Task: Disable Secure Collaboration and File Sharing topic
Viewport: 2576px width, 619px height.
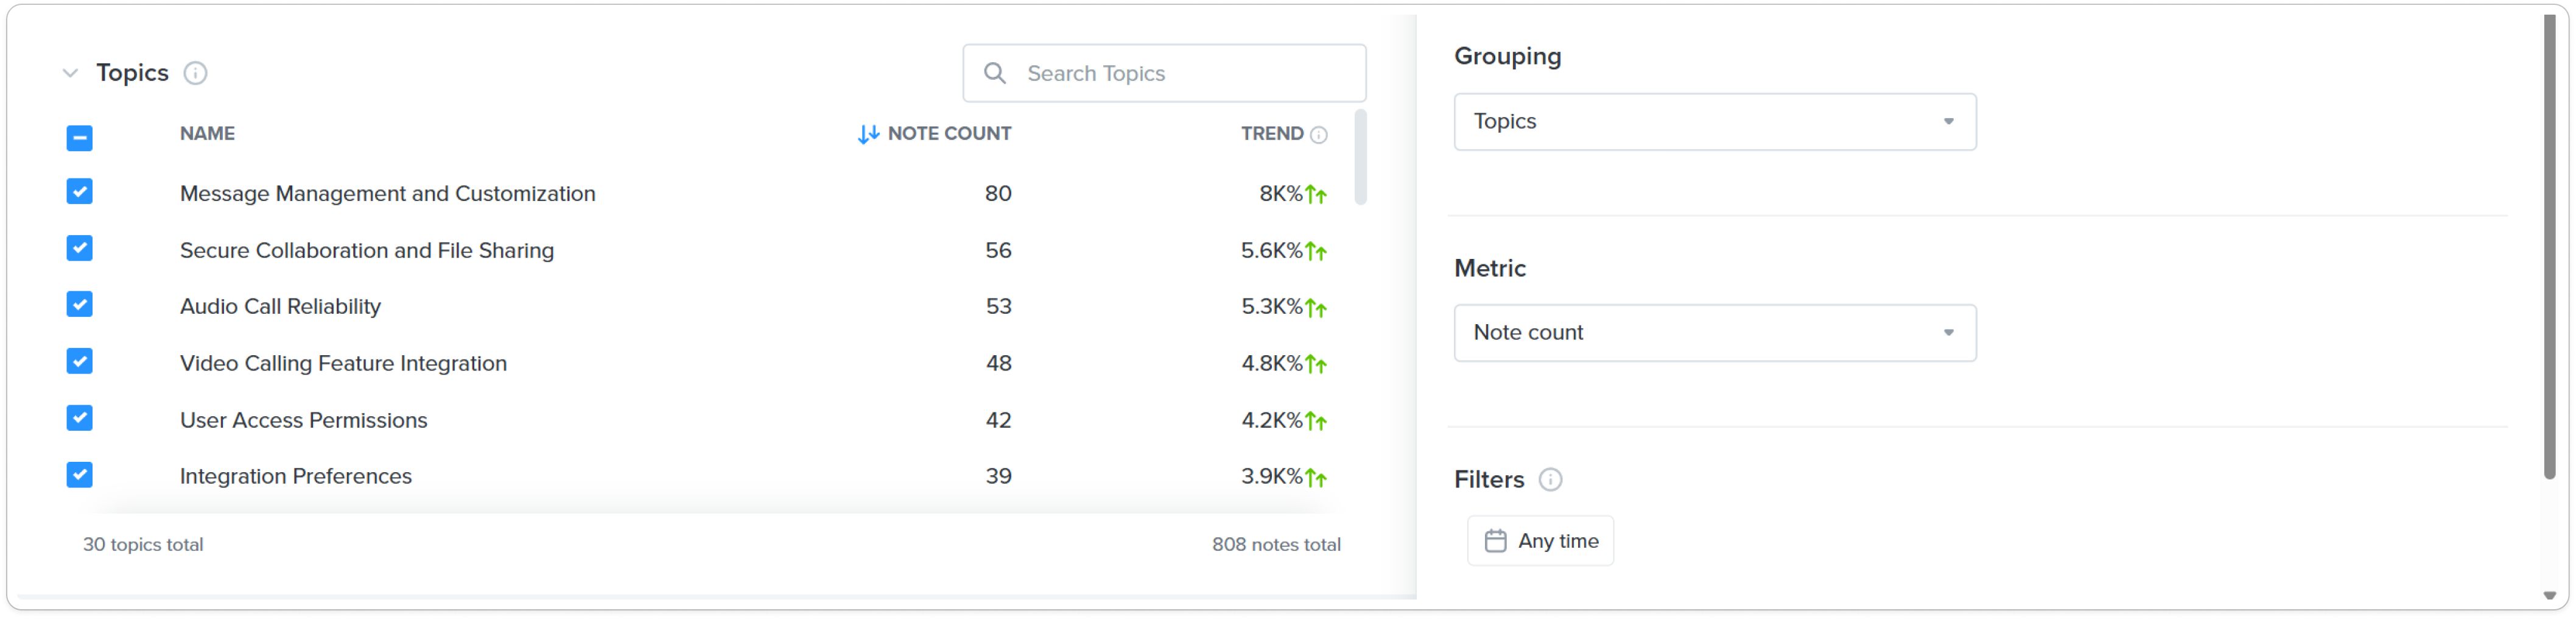Action: [79, 249]
